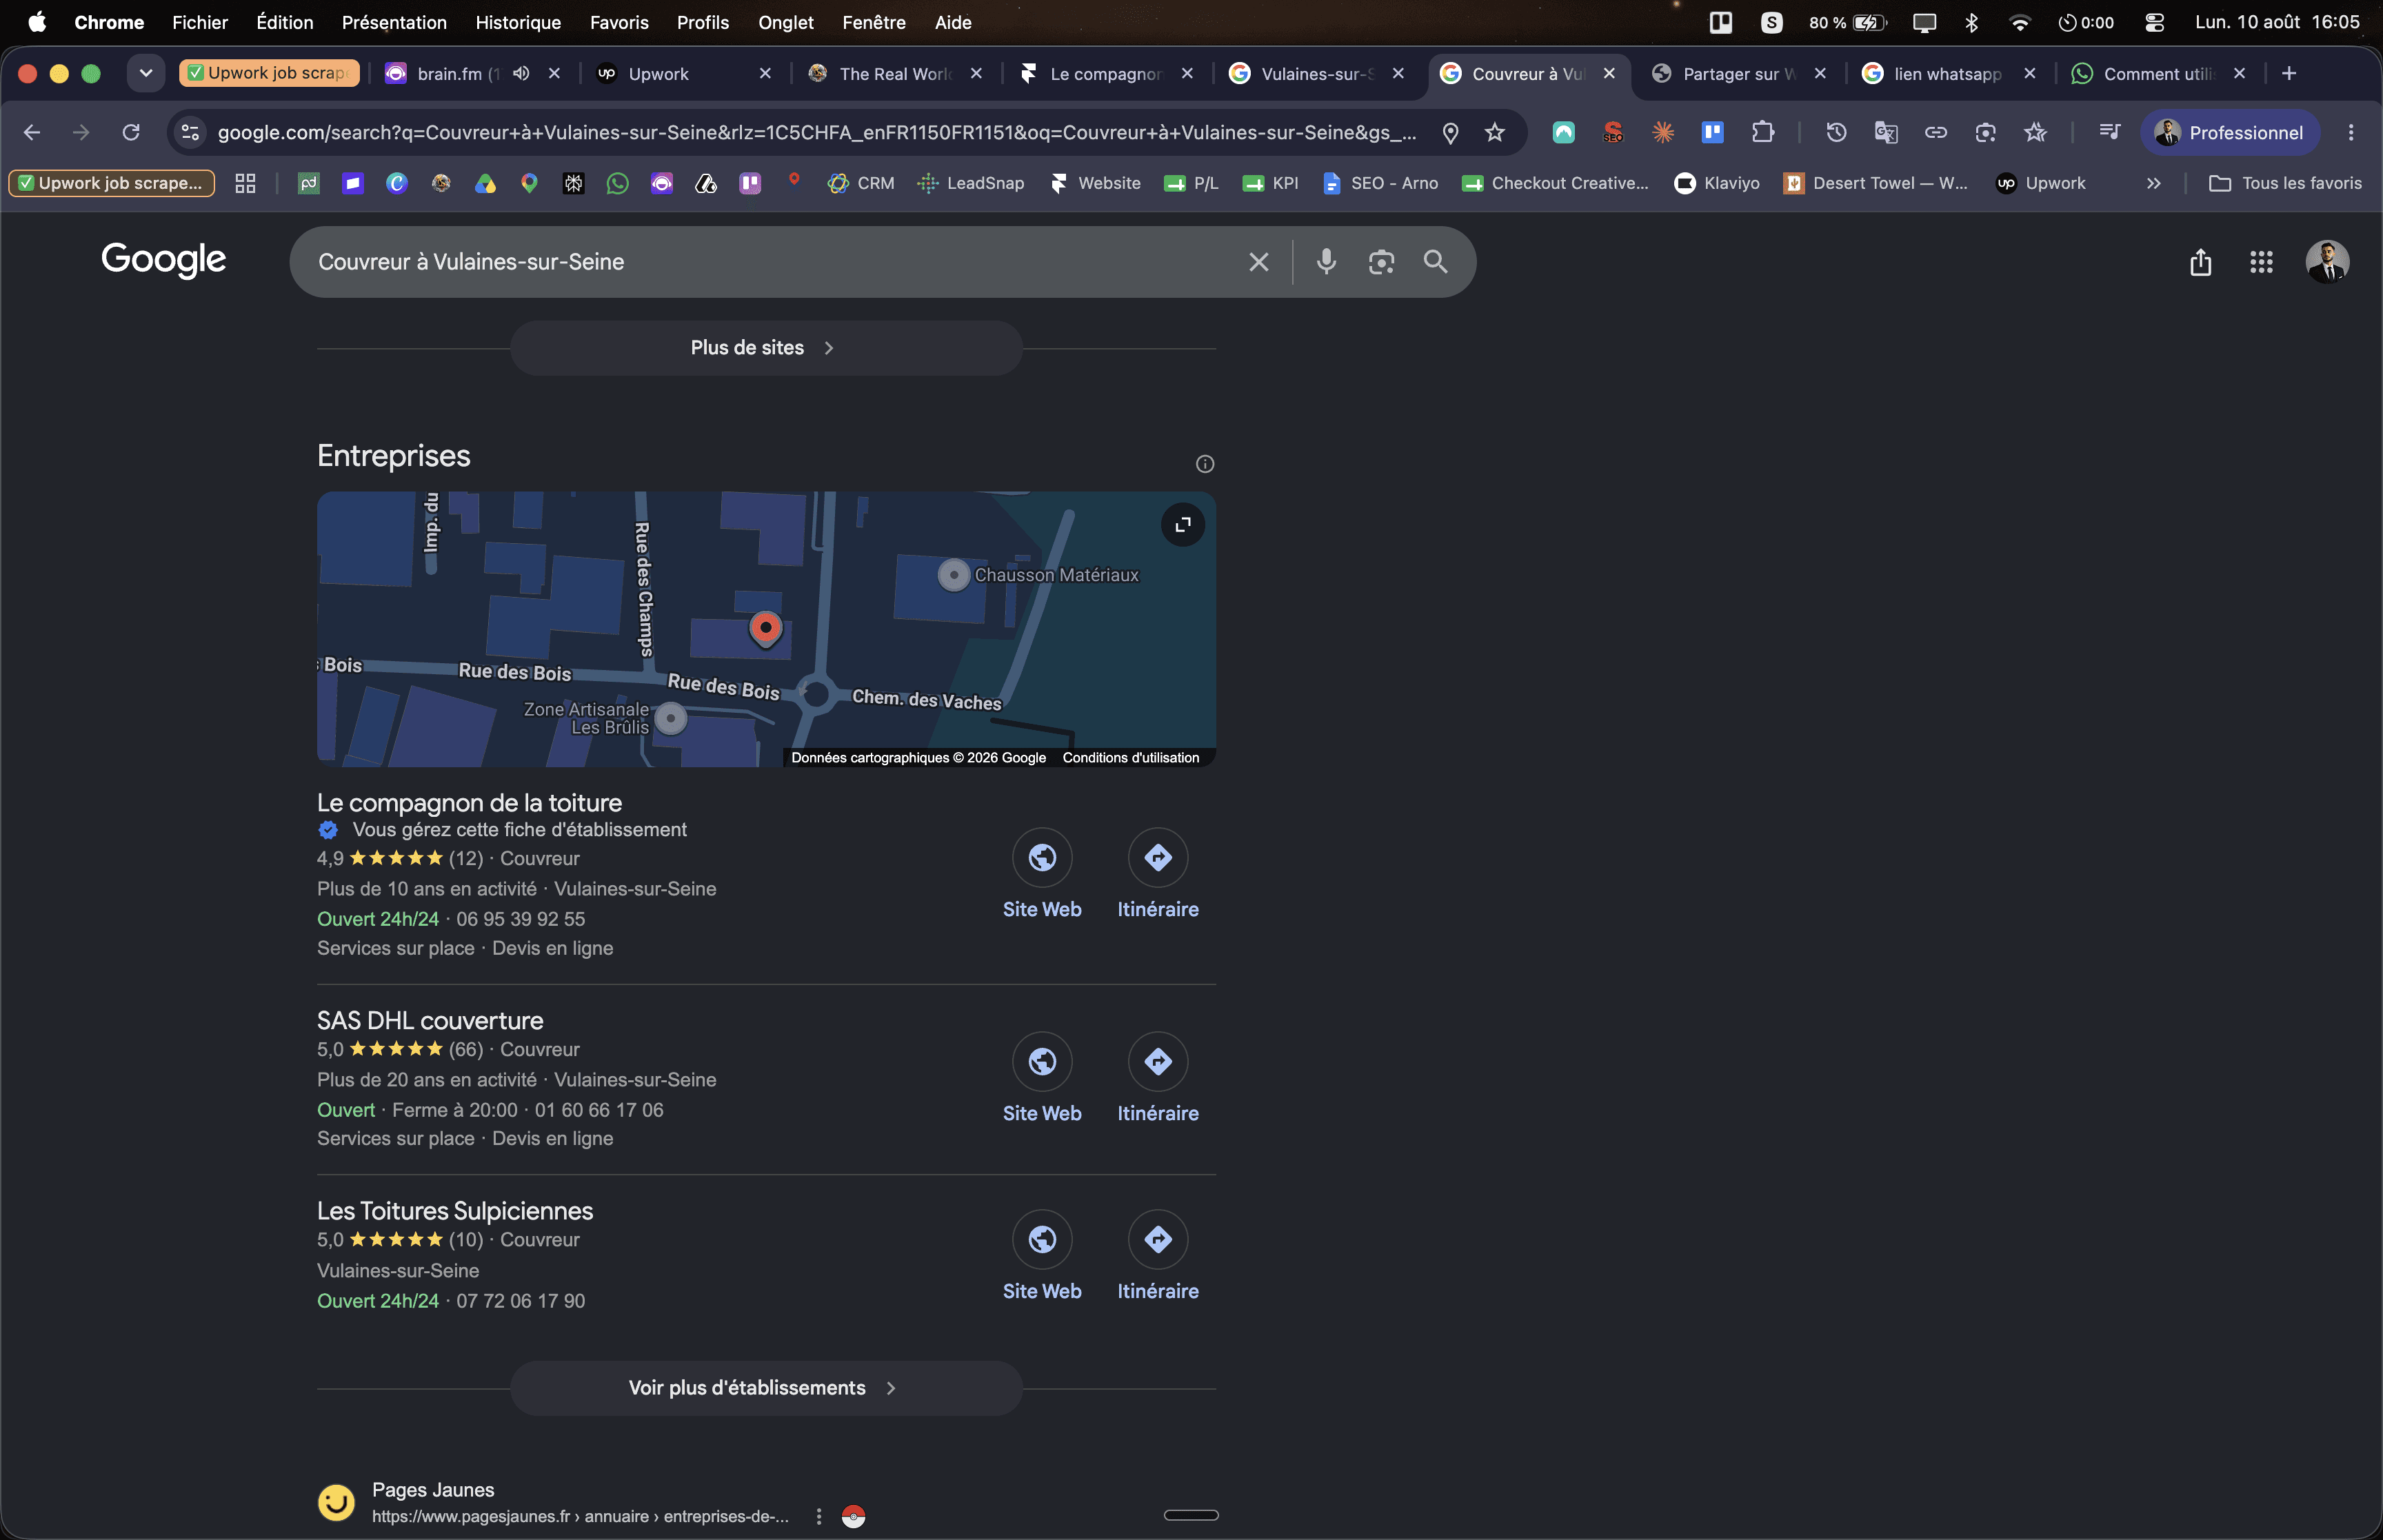Screen dimensions: 2383x1540
Task: Open macOS Control Center toggles
Action: coord(2154,22)
